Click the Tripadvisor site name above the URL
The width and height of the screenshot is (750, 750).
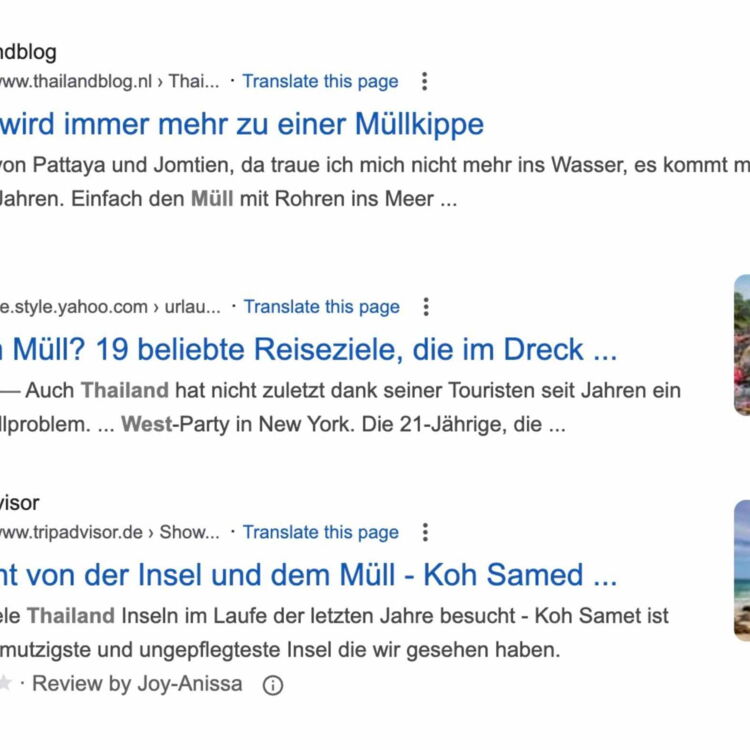pos(20,503)
